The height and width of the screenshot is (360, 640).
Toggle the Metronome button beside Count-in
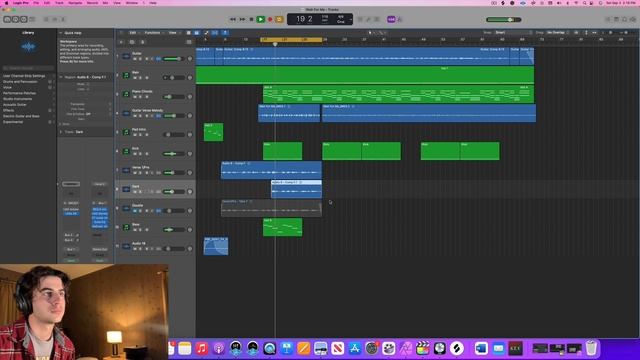(400, 19)
